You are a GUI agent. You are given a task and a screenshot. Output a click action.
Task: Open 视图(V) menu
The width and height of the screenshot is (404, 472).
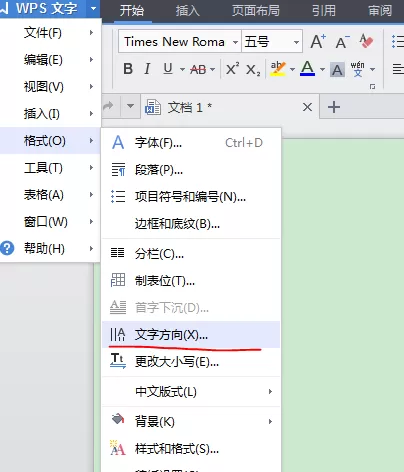point(50,87)
